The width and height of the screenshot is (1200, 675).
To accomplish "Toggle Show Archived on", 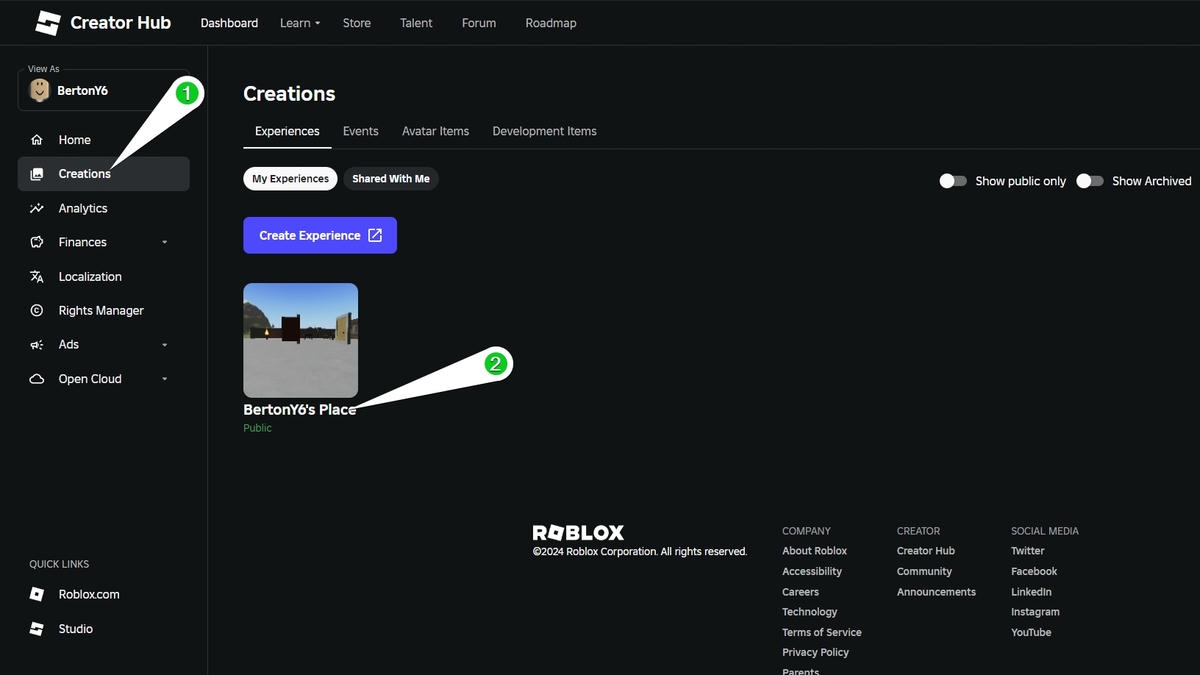I will 1089,181.
